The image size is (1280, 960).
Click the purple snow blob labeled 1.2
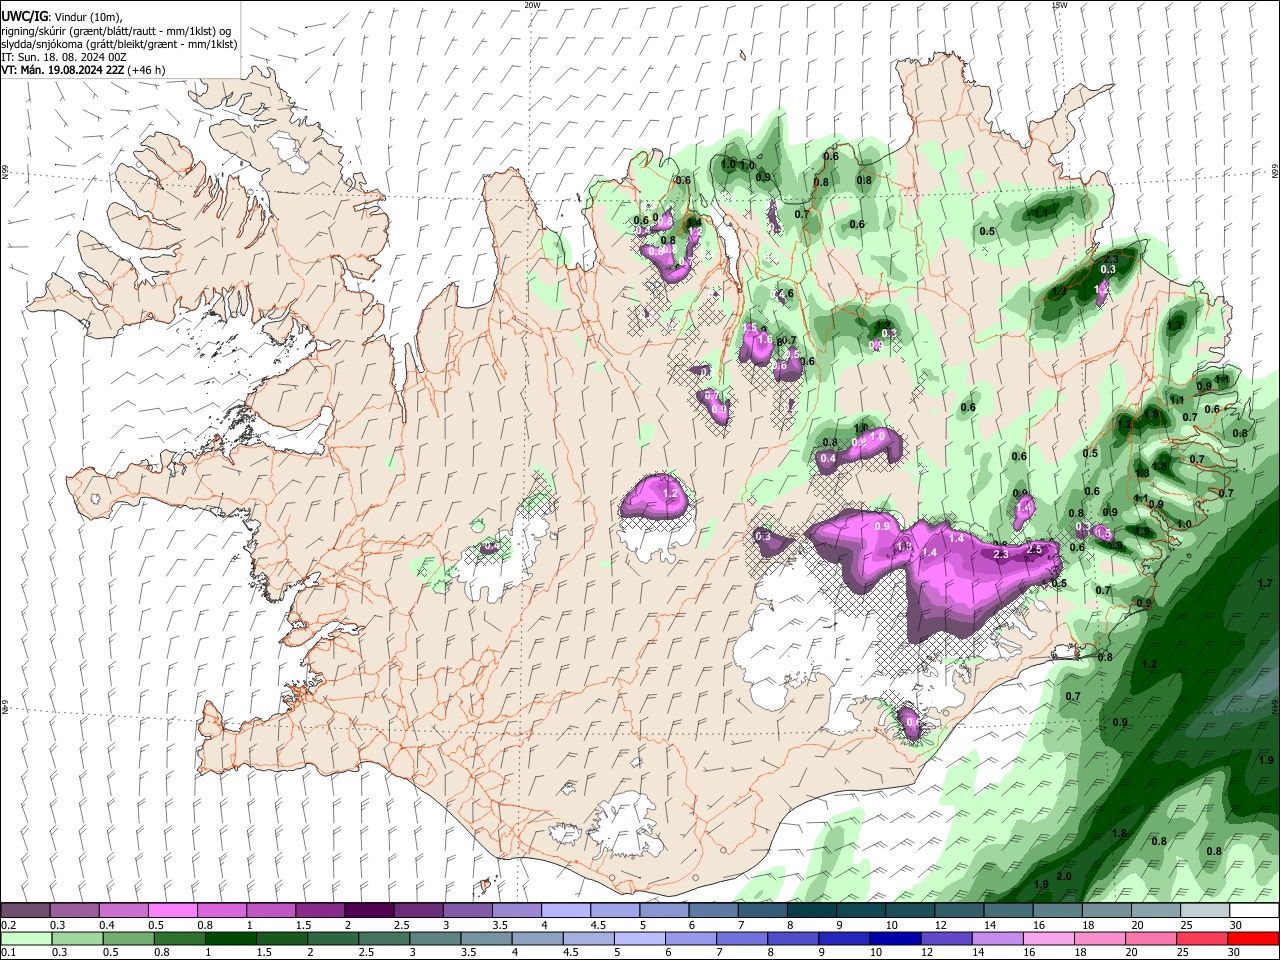tap(657, 496)
